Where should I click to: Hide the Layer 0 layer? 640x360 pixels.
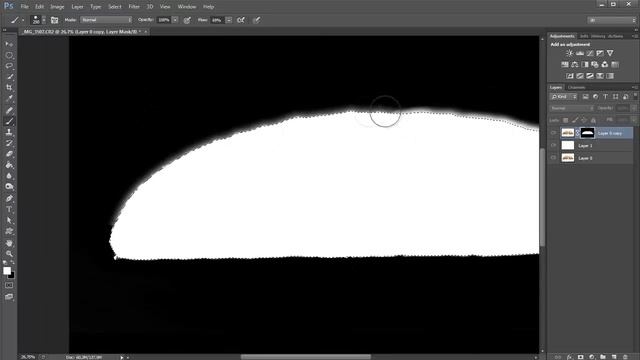click(x=553, y=158)
